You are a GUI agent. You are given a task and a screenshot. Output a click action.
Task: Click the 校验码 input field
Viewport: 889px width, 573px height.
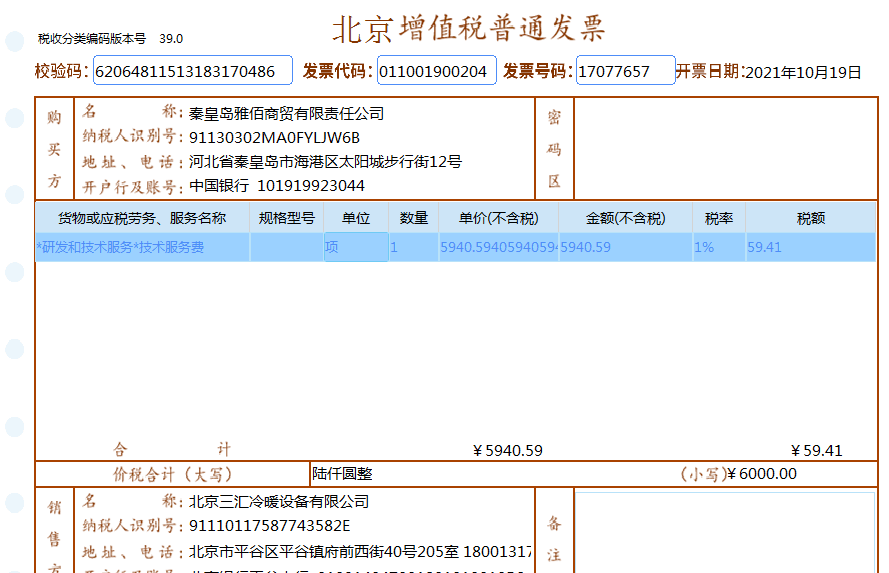tap(193, 70)
